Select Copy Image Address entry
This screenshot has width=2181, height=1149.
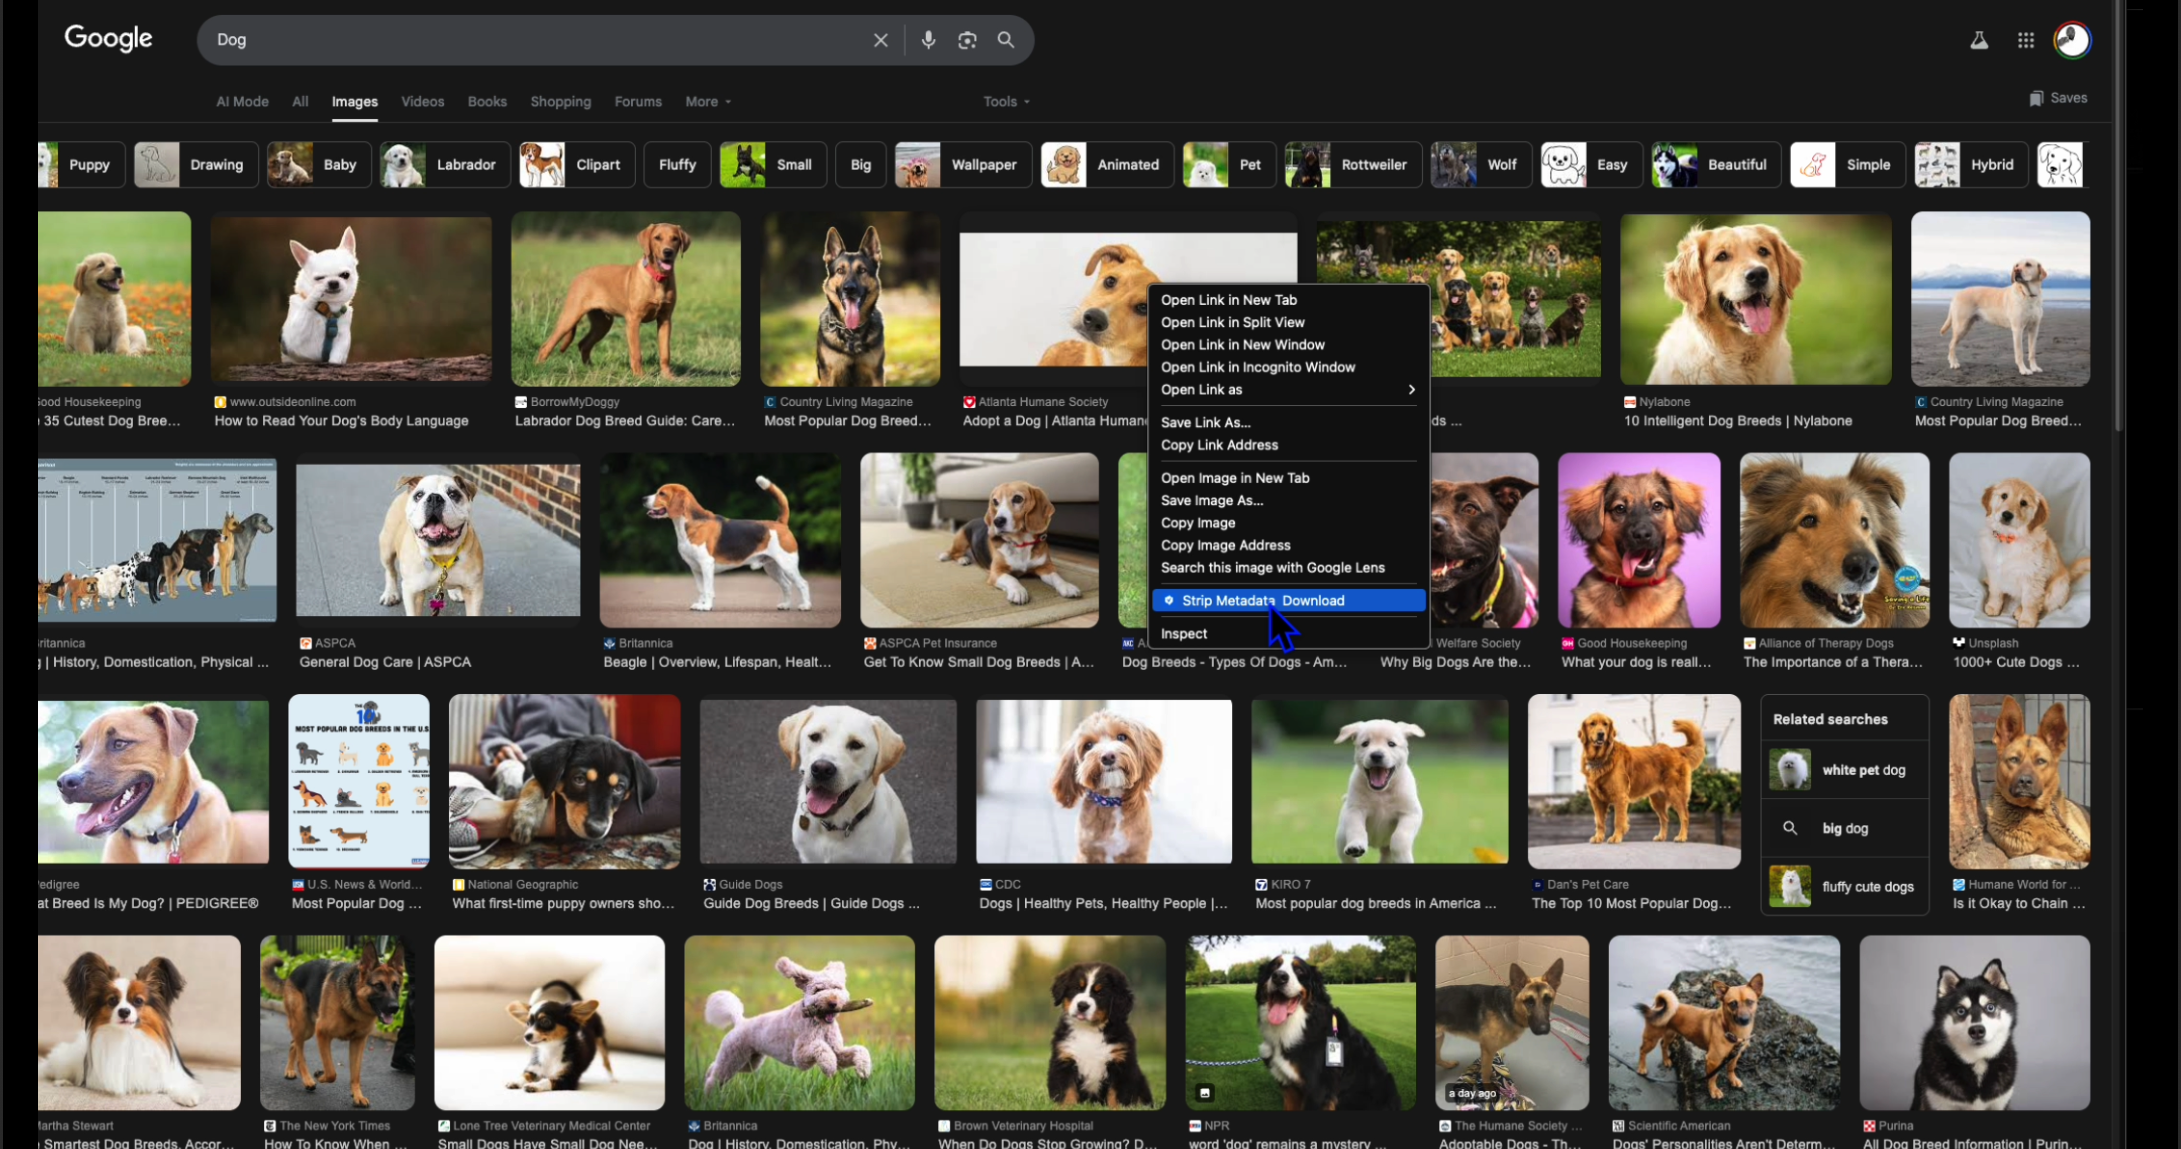click(1288, 545)
